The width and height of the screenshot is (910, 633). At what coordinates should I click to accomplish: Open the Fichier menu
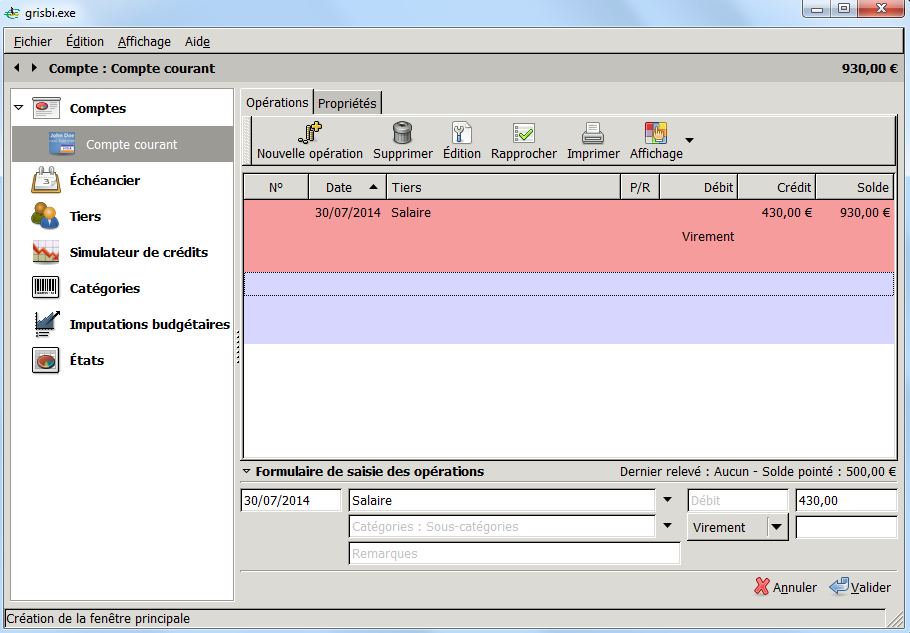pyautogui.click(x=32, y=41)
